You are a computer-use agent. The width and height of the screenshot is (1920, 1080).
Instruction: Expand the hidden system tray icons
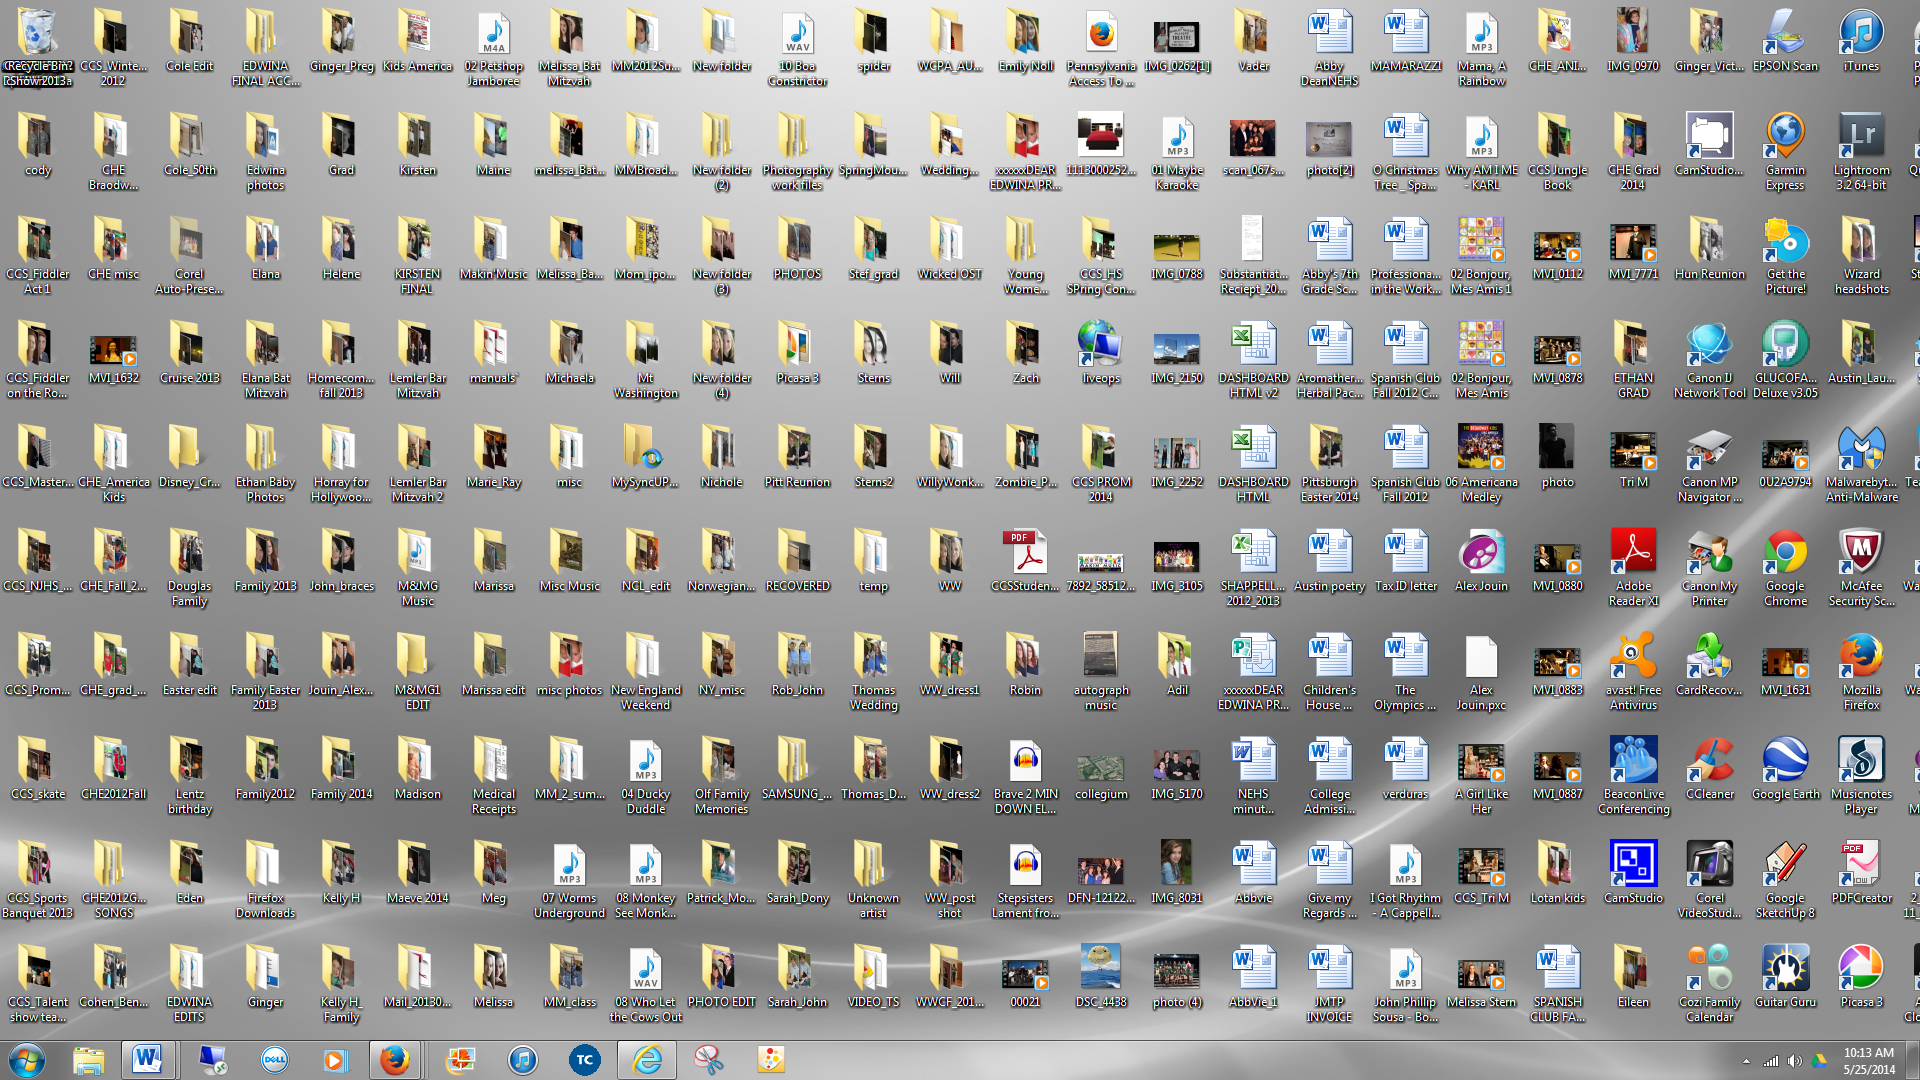pos(1746,1061)
